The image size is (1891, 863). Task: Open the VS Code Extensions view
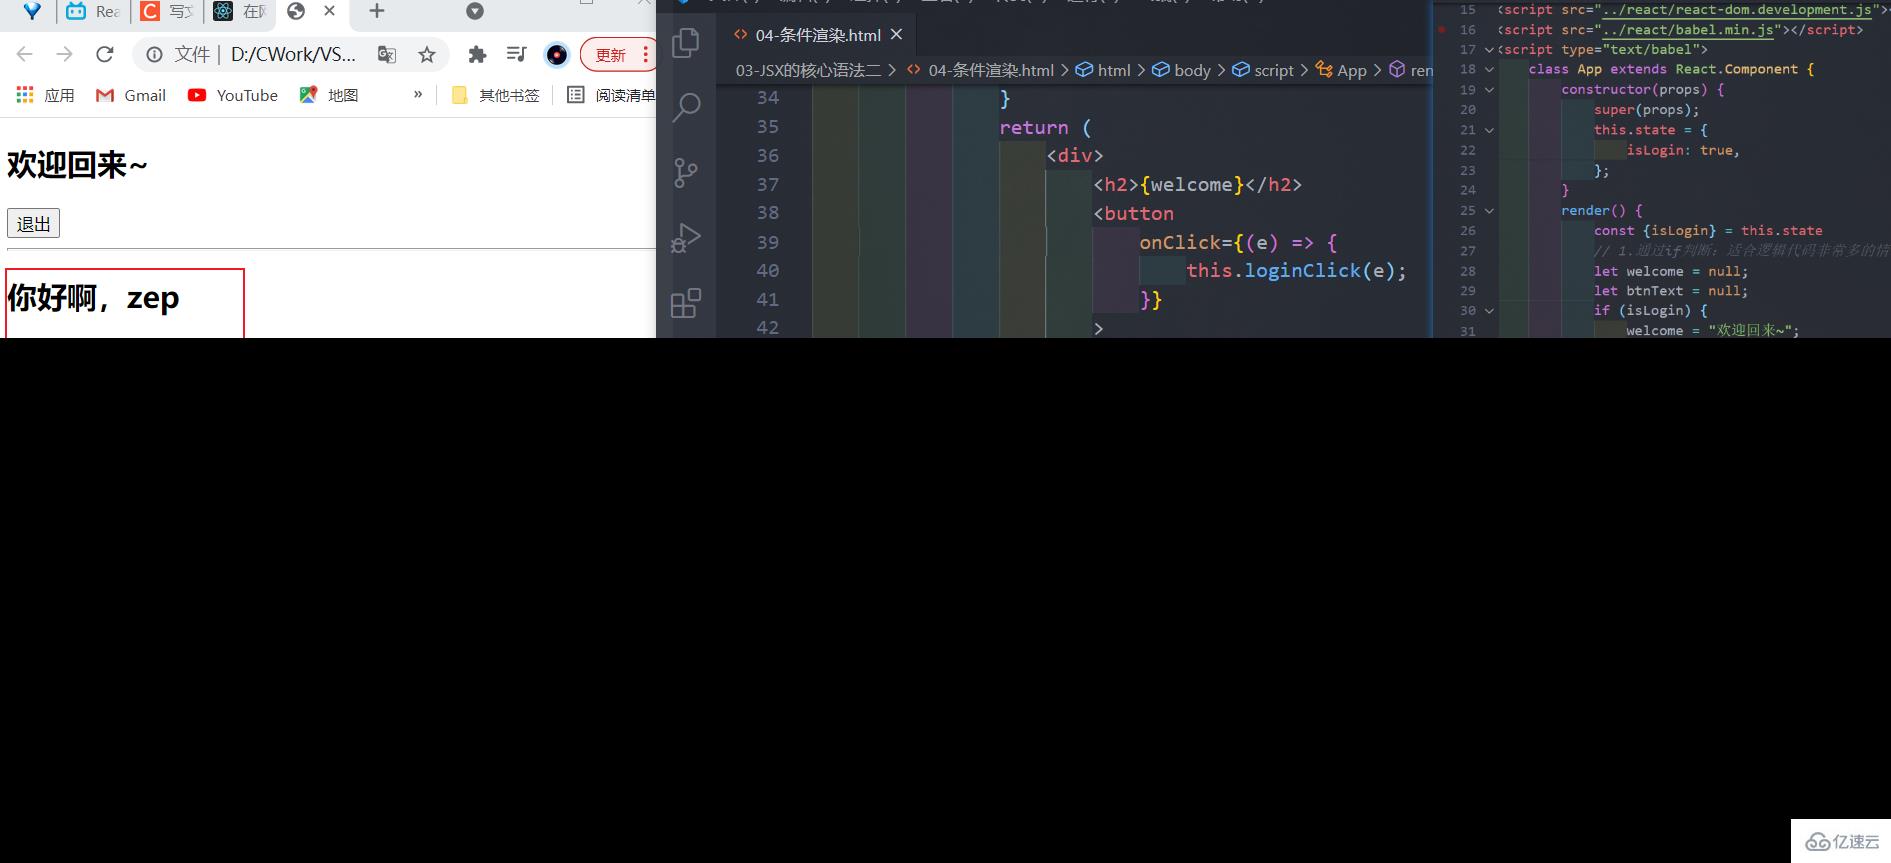[686, 302]
